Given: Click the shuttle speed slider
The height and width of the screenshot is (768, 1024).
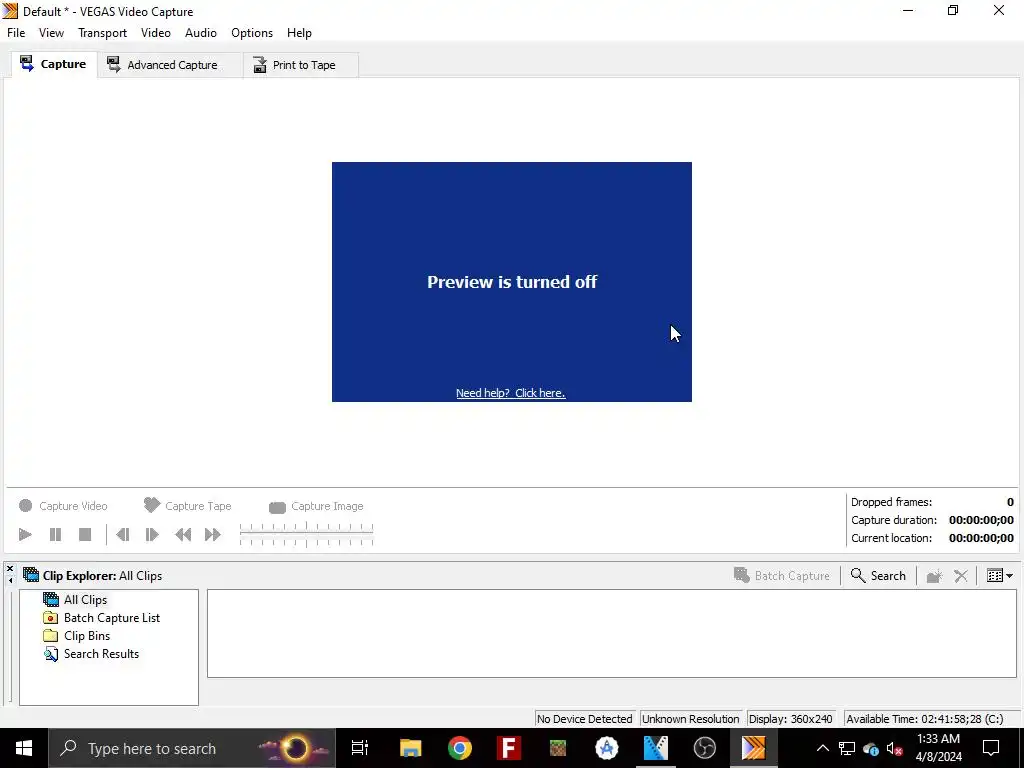Looking at the screenshot, I should pos(306,534).
